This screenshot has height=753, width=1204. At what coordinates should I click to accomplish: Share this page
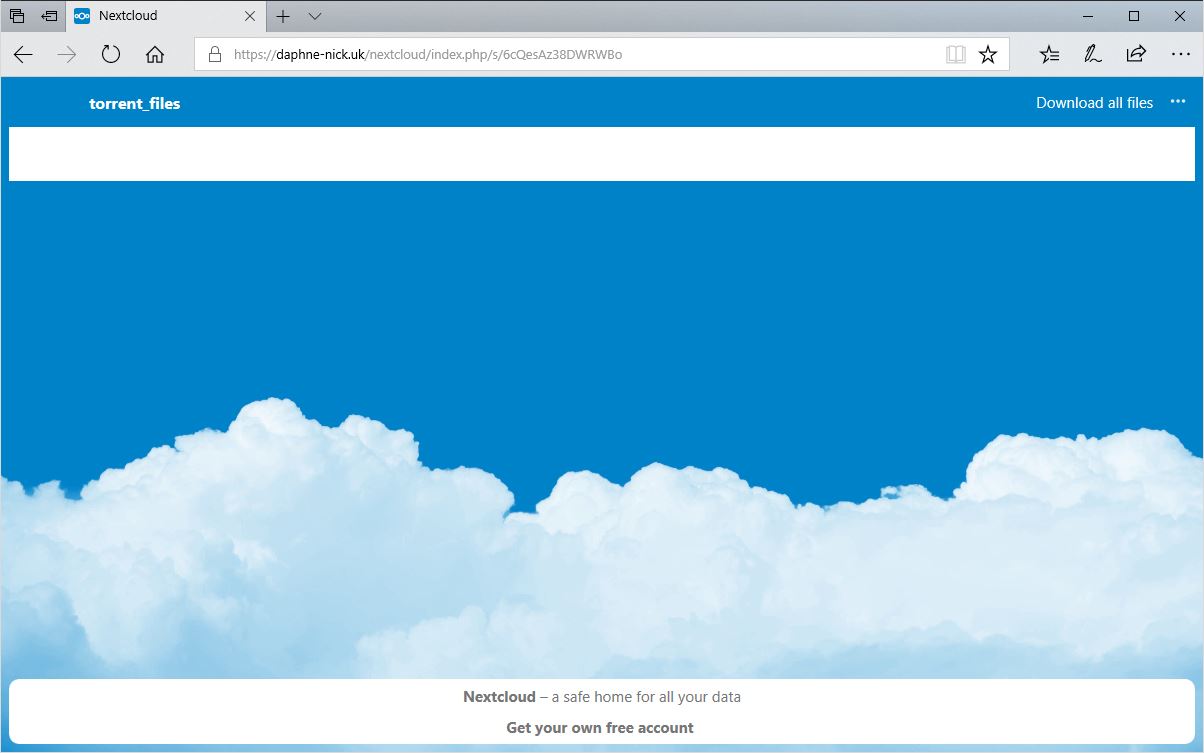pos(1136,55)
